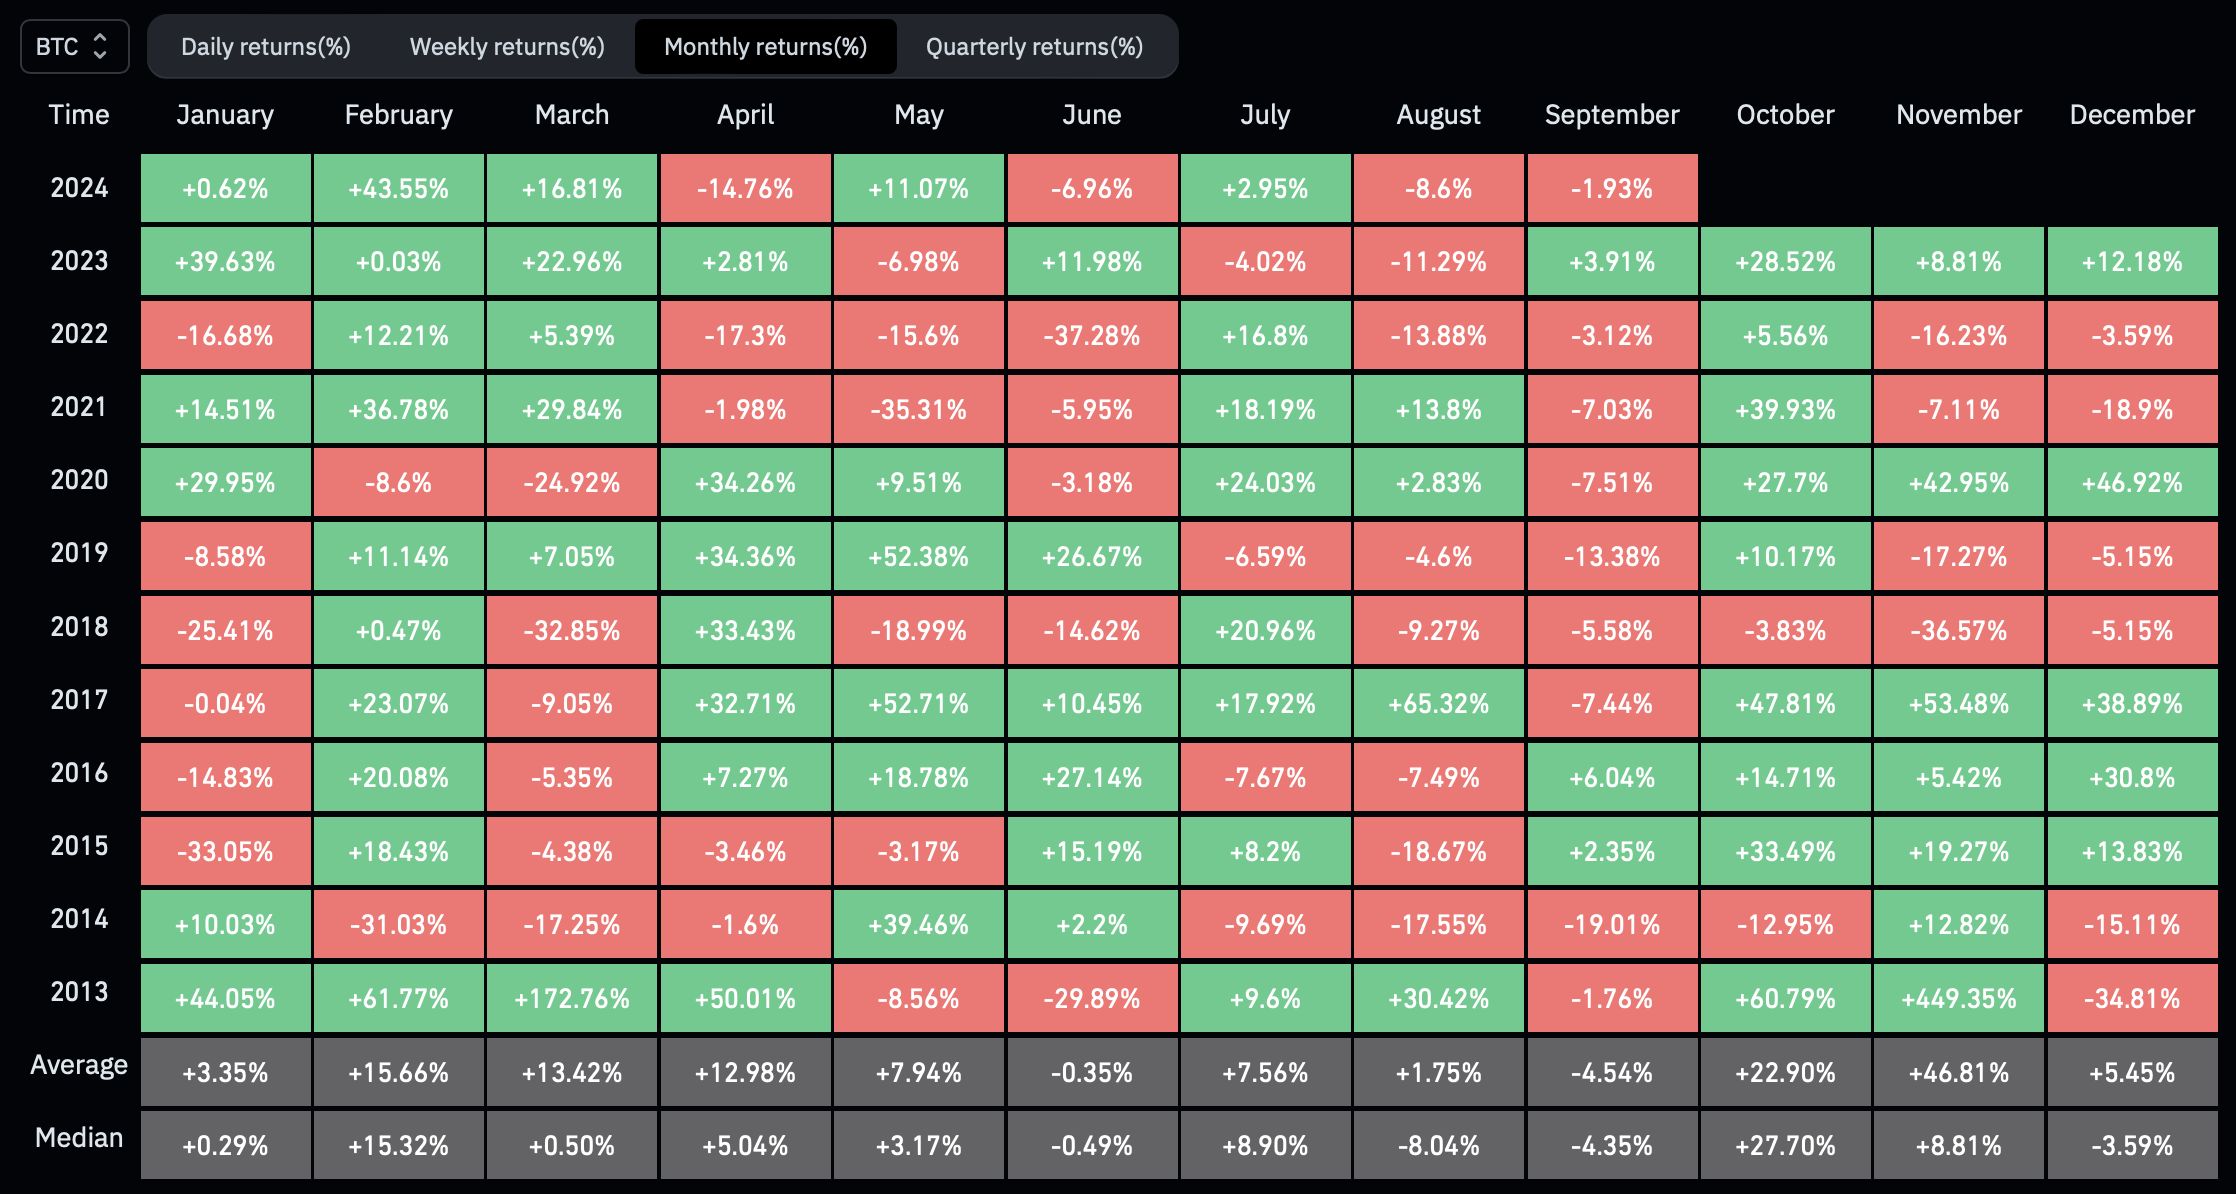
Task: Click the 2013 row label
Action: click(x=79, y=992)
